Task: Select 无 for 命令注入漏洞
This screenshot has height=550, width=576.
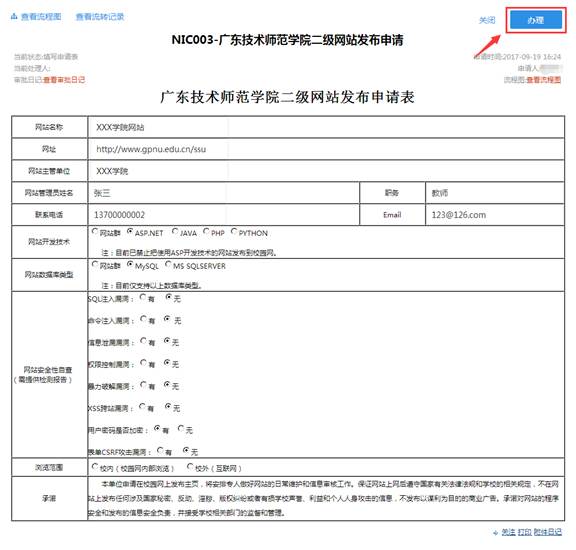Action: point(167,319)
